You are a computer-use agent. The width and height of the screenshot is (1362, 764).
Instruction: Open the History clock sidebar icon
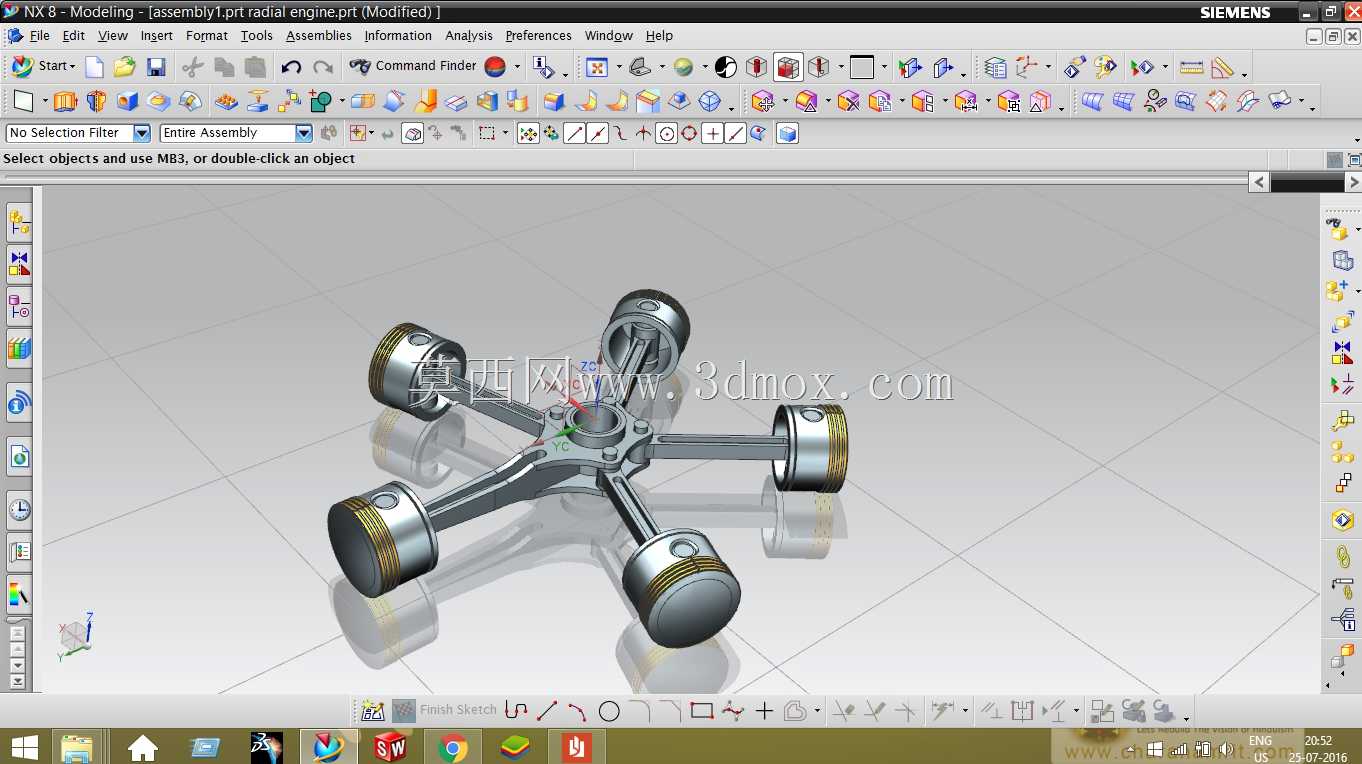(19, 510)
